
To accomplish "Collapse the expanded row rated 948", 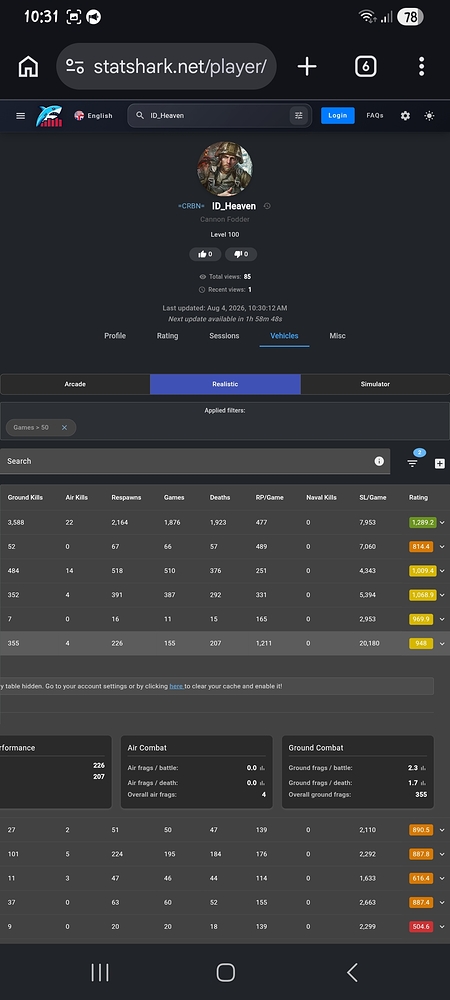I will coord(442,643).
